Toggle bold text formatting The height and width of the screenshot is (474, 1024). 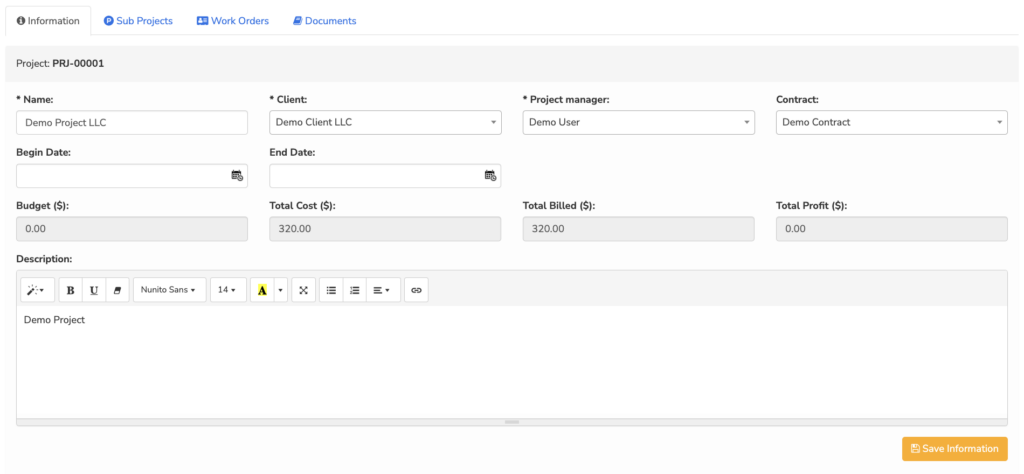(71, 290)
